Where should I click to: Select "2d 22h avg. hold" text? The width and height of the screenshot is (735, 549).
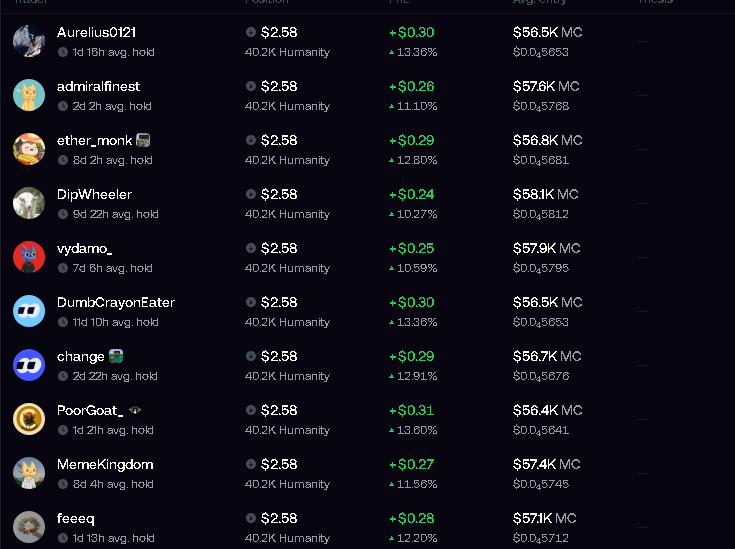tap(115, 376)
